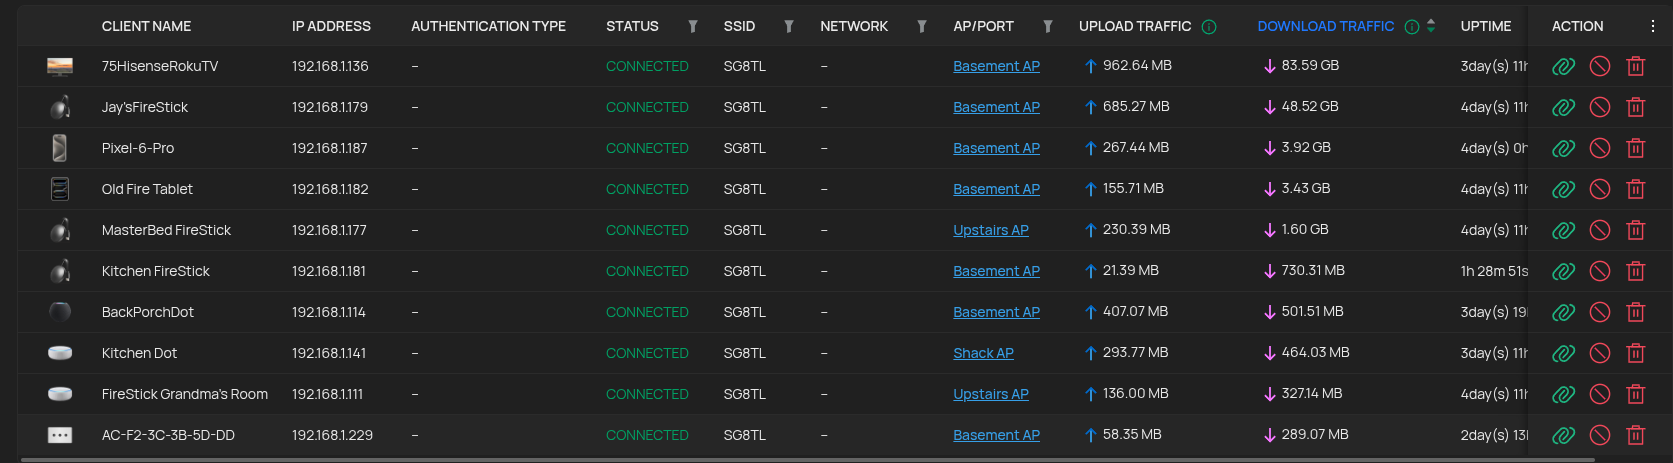Delete the AC-F2-3C-3B-5D-DD client entry
The height and width of the screenshot is (463, 1673).
1636,435
